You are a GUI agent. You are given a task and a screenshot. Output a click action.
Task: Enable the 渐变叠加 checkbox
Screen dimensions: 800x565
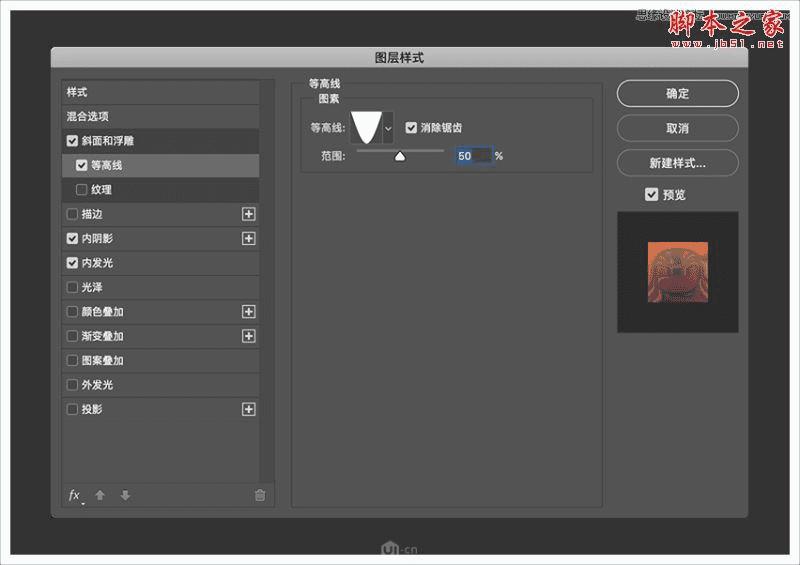click(x=72, y=336)
